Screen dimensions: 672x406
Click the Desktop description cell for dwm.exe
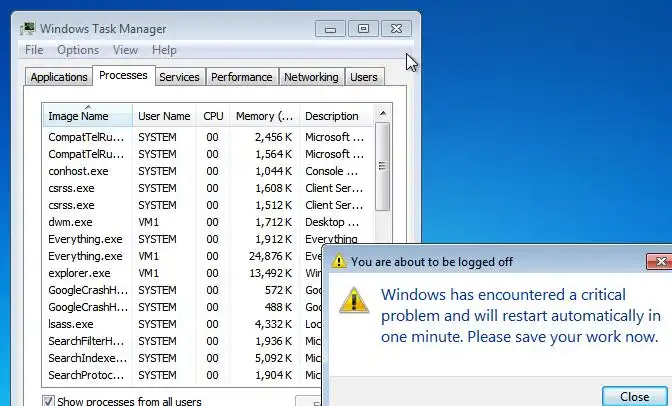tap(332, 222)
